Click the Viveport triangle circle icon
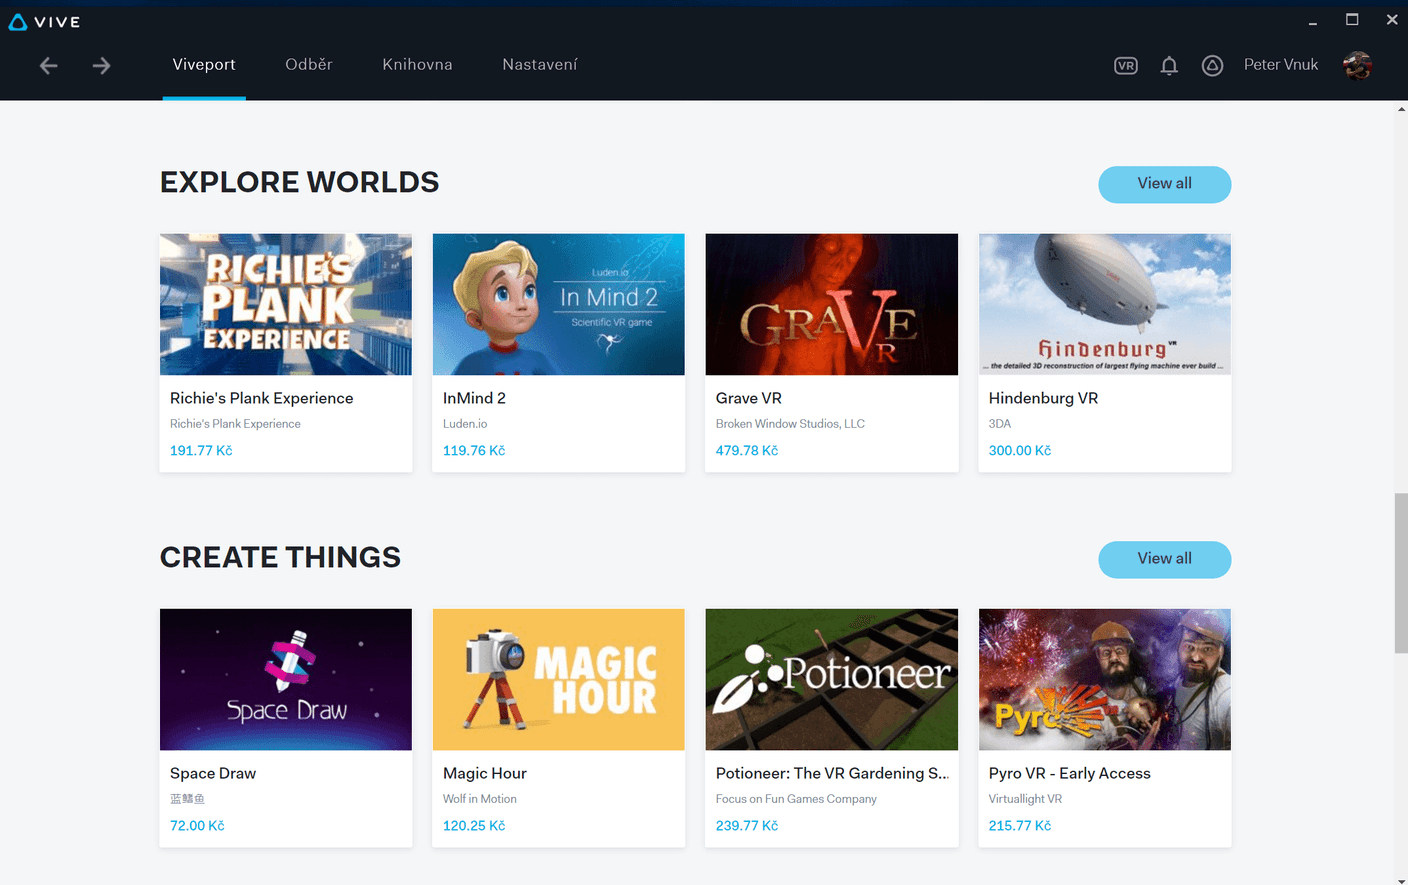The image size is (1408, 885). [1212, 66]
